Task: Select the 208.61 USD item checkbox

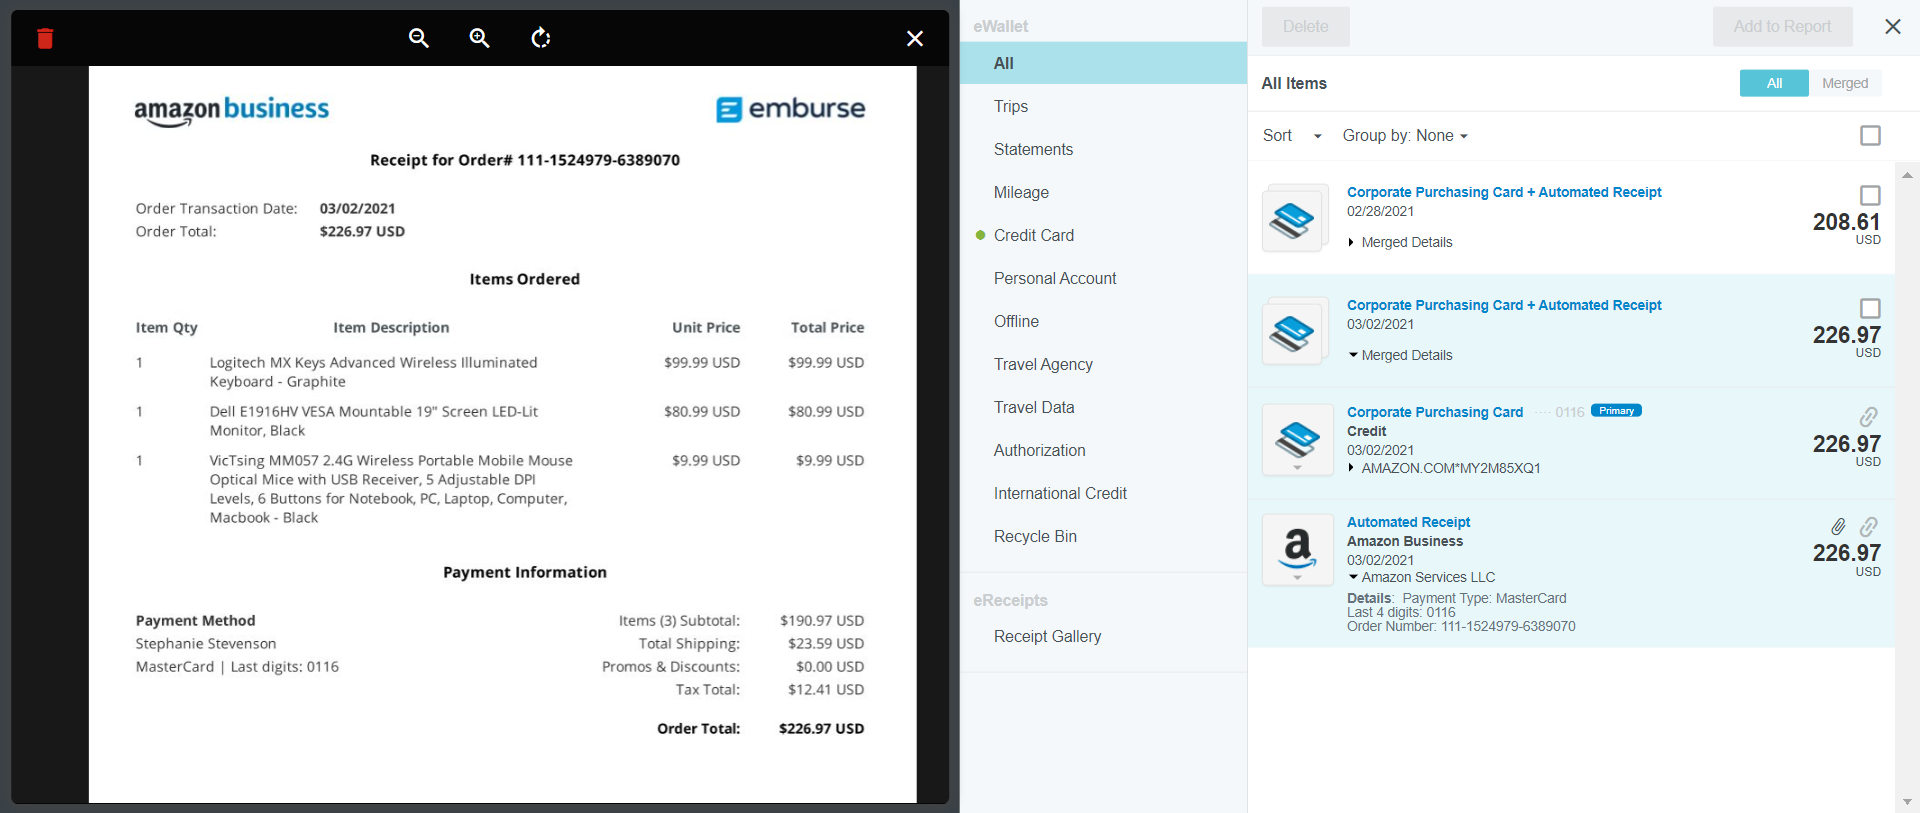Action: 1870,195
